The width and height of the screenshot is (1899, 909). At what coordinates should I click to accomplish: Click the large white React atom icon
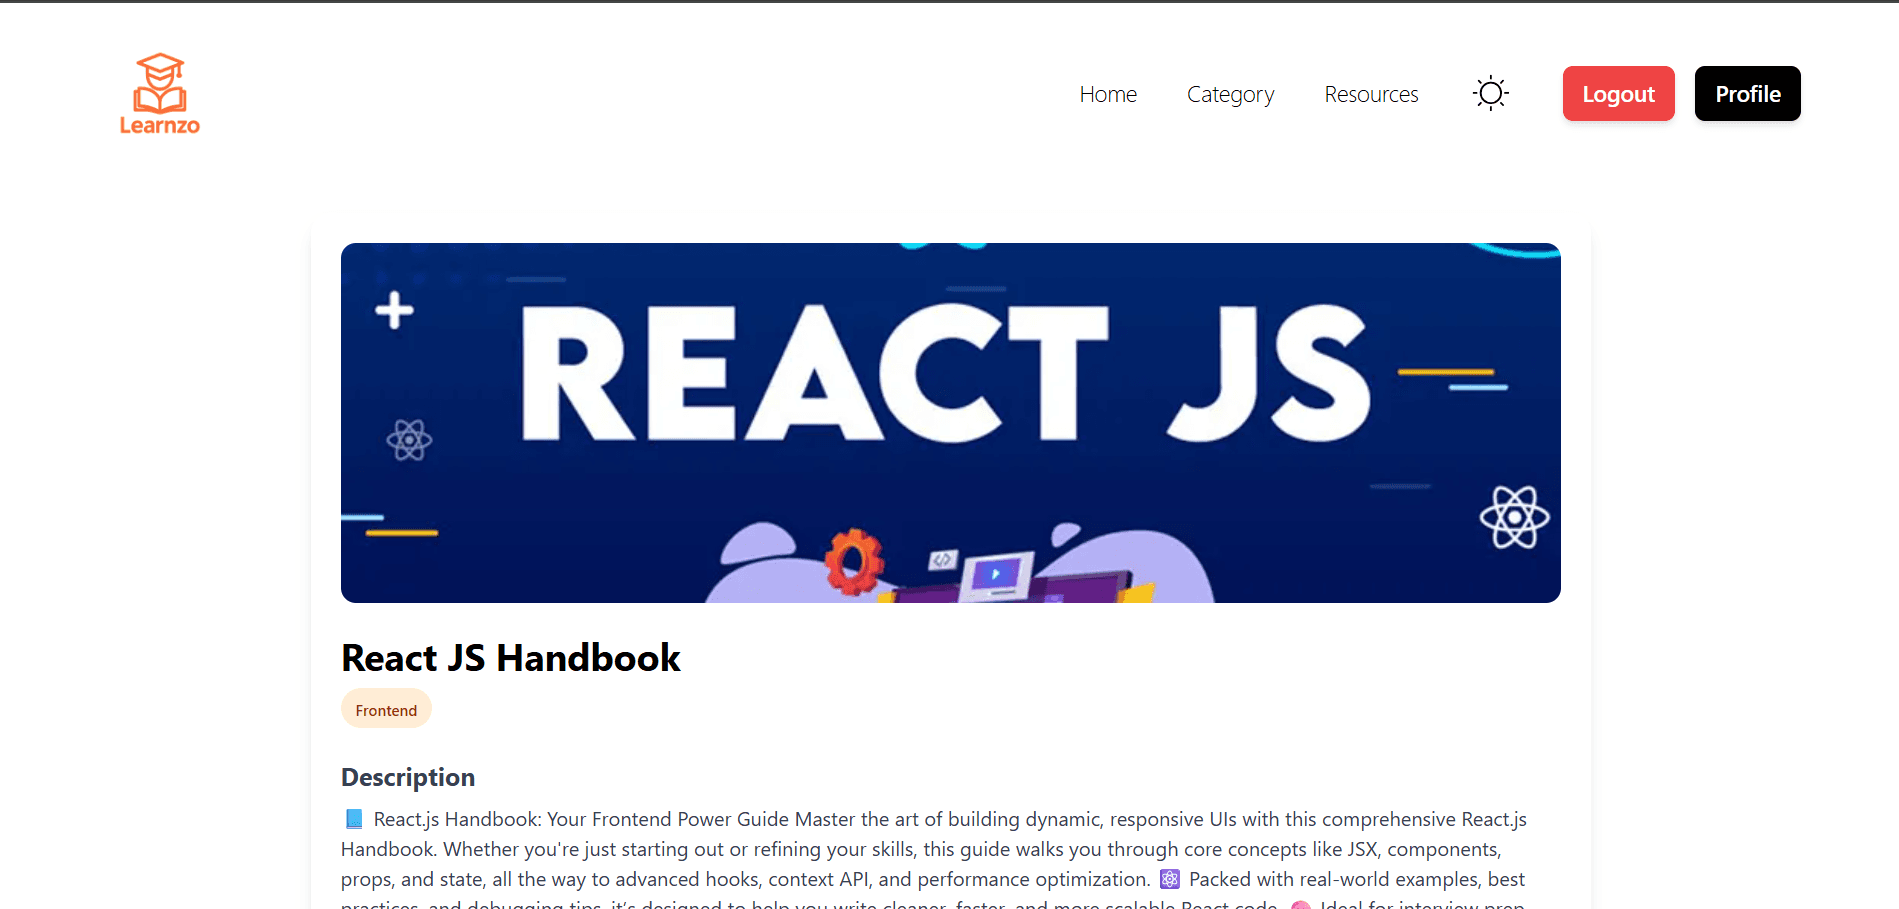coord(1514,517)
